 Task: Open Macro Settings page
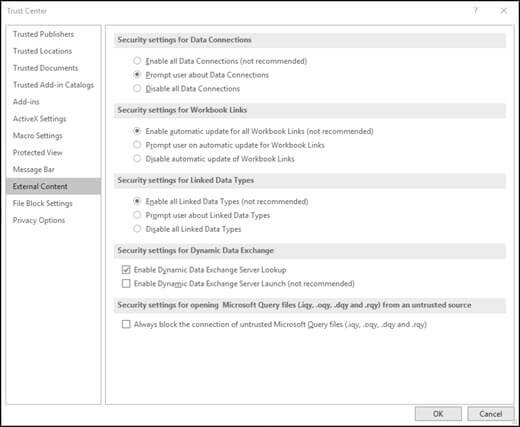tap(38, 136)
